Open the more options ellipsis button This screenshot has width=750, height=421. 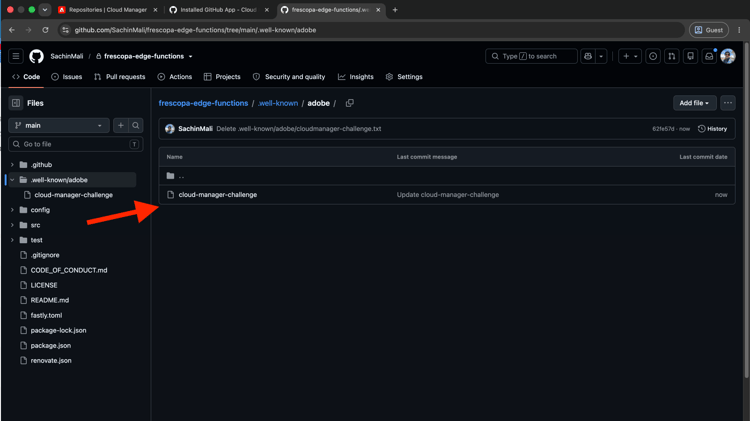point(728,103)
